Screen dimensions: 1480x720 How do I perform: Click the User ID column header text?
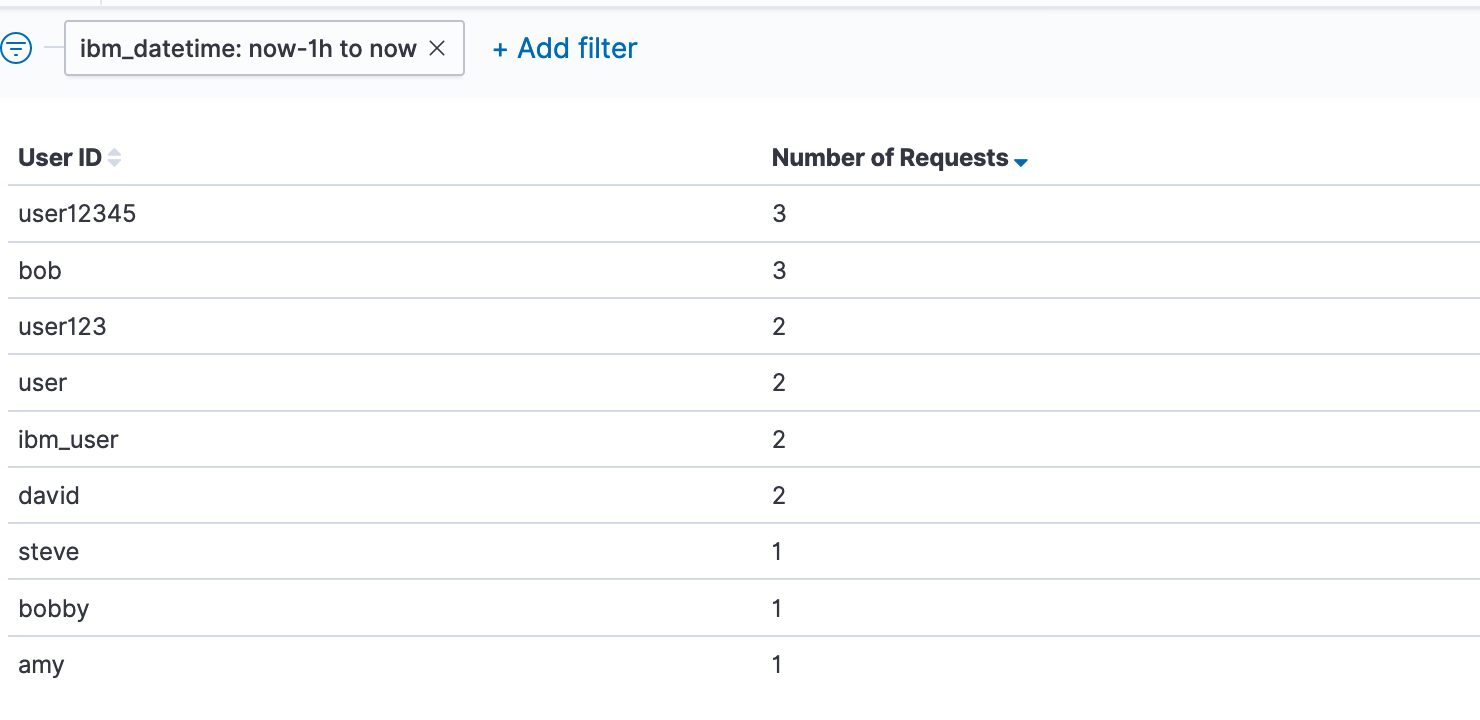click(x=60, y=158)
